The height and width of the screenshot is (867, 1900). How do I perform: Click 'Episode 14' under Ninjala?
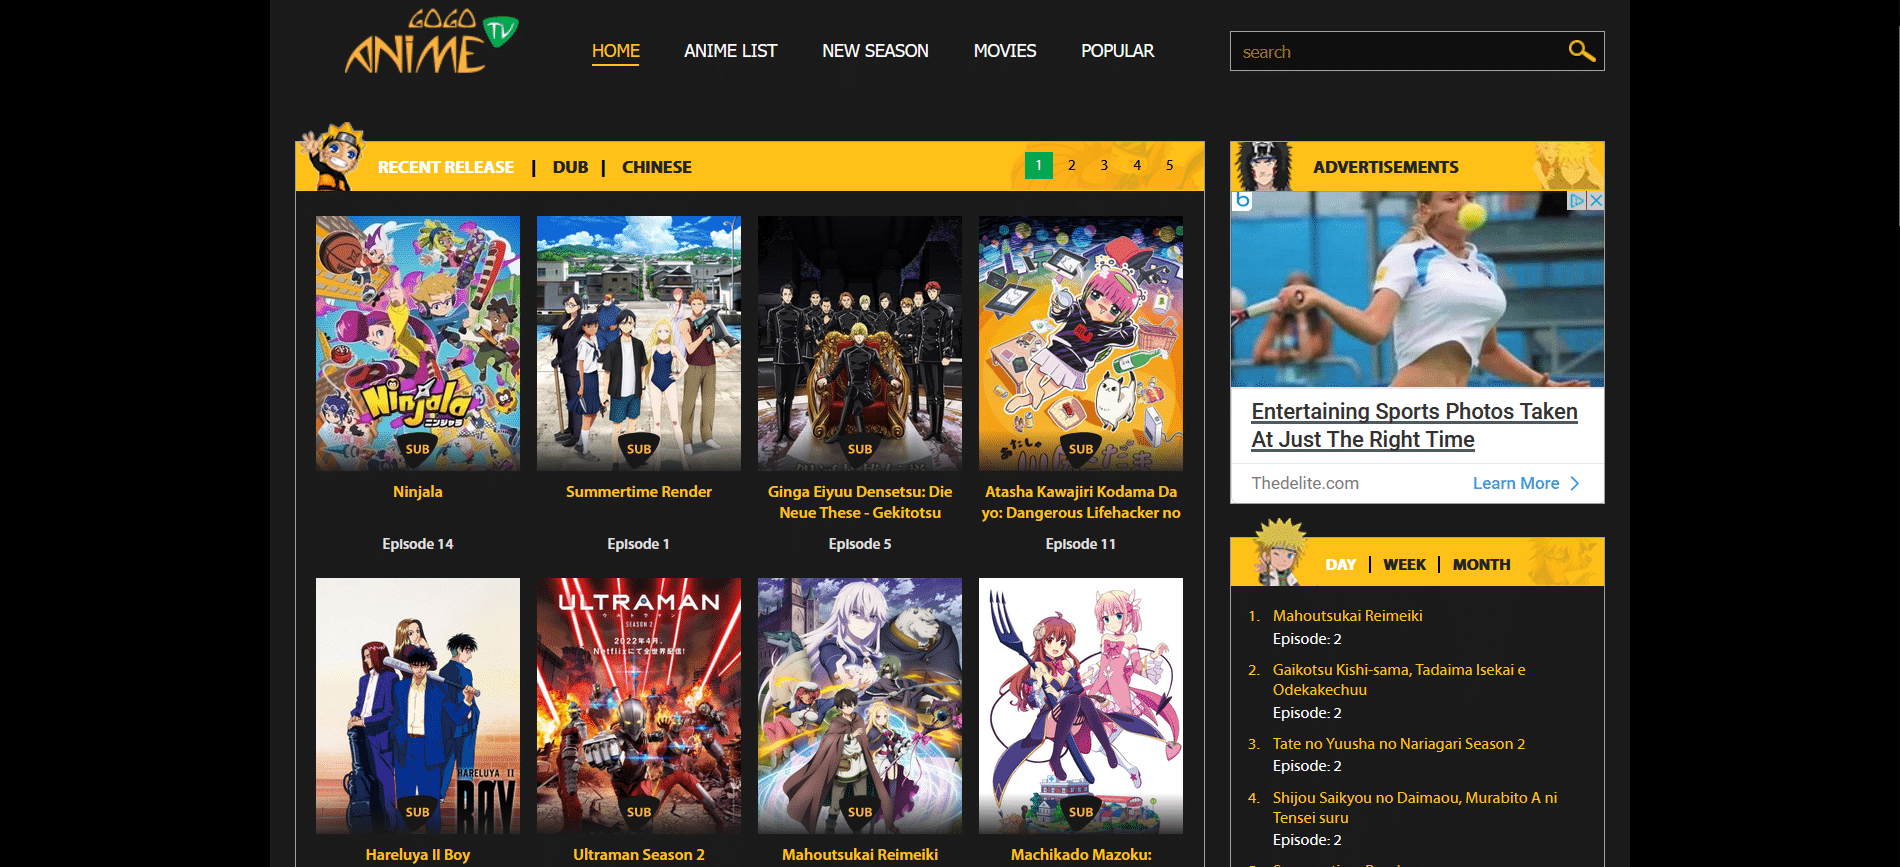tap(418, 544)
